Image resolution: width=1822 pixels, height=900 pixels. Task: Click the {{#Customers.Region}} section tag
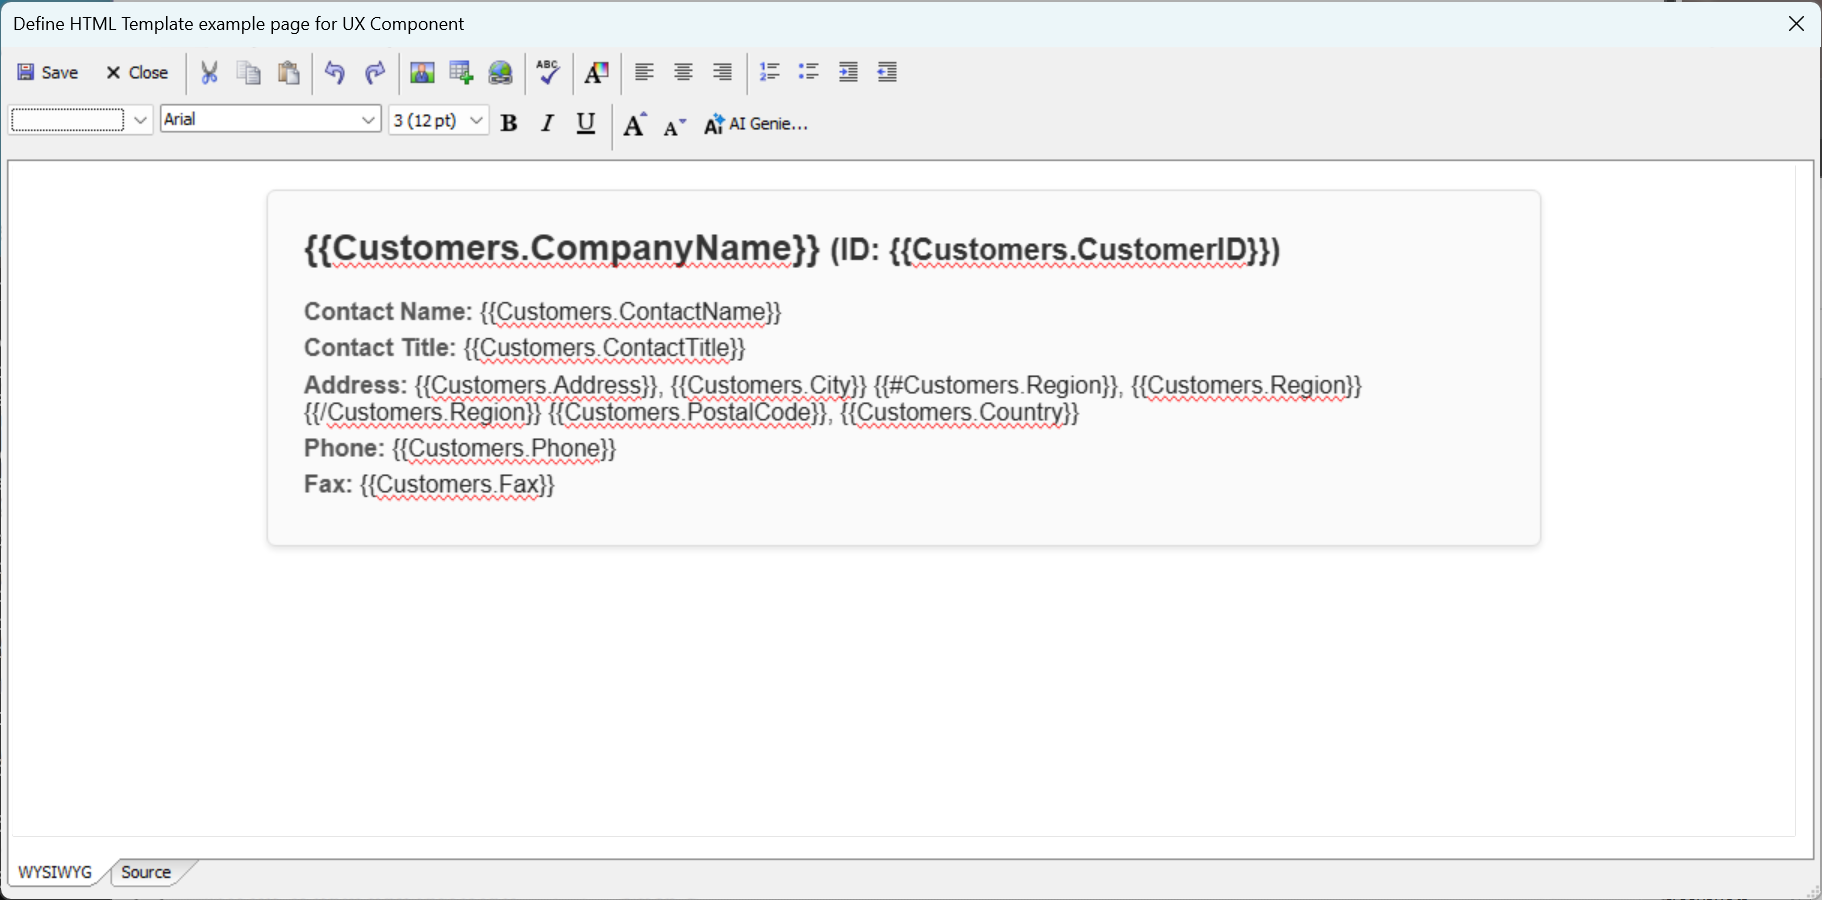[997, 385]
